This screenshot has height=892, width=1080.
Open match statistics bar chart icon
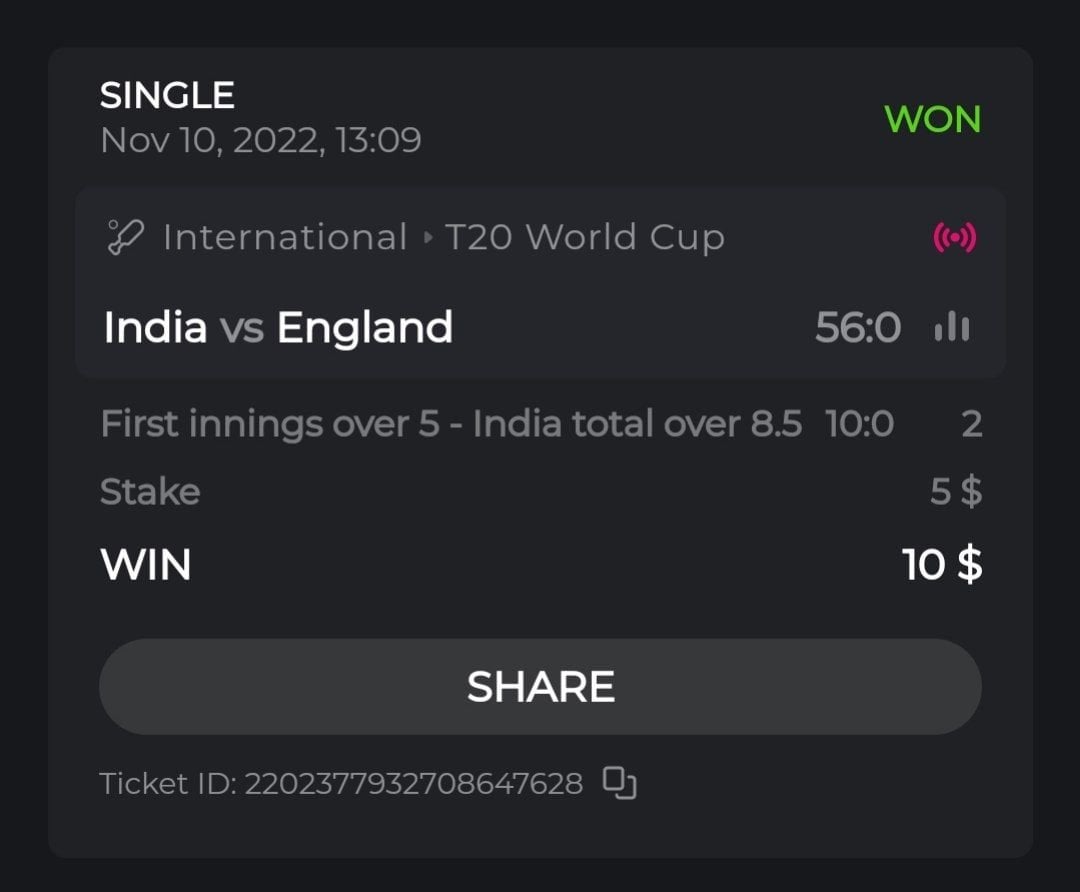(x=951, y=327)
